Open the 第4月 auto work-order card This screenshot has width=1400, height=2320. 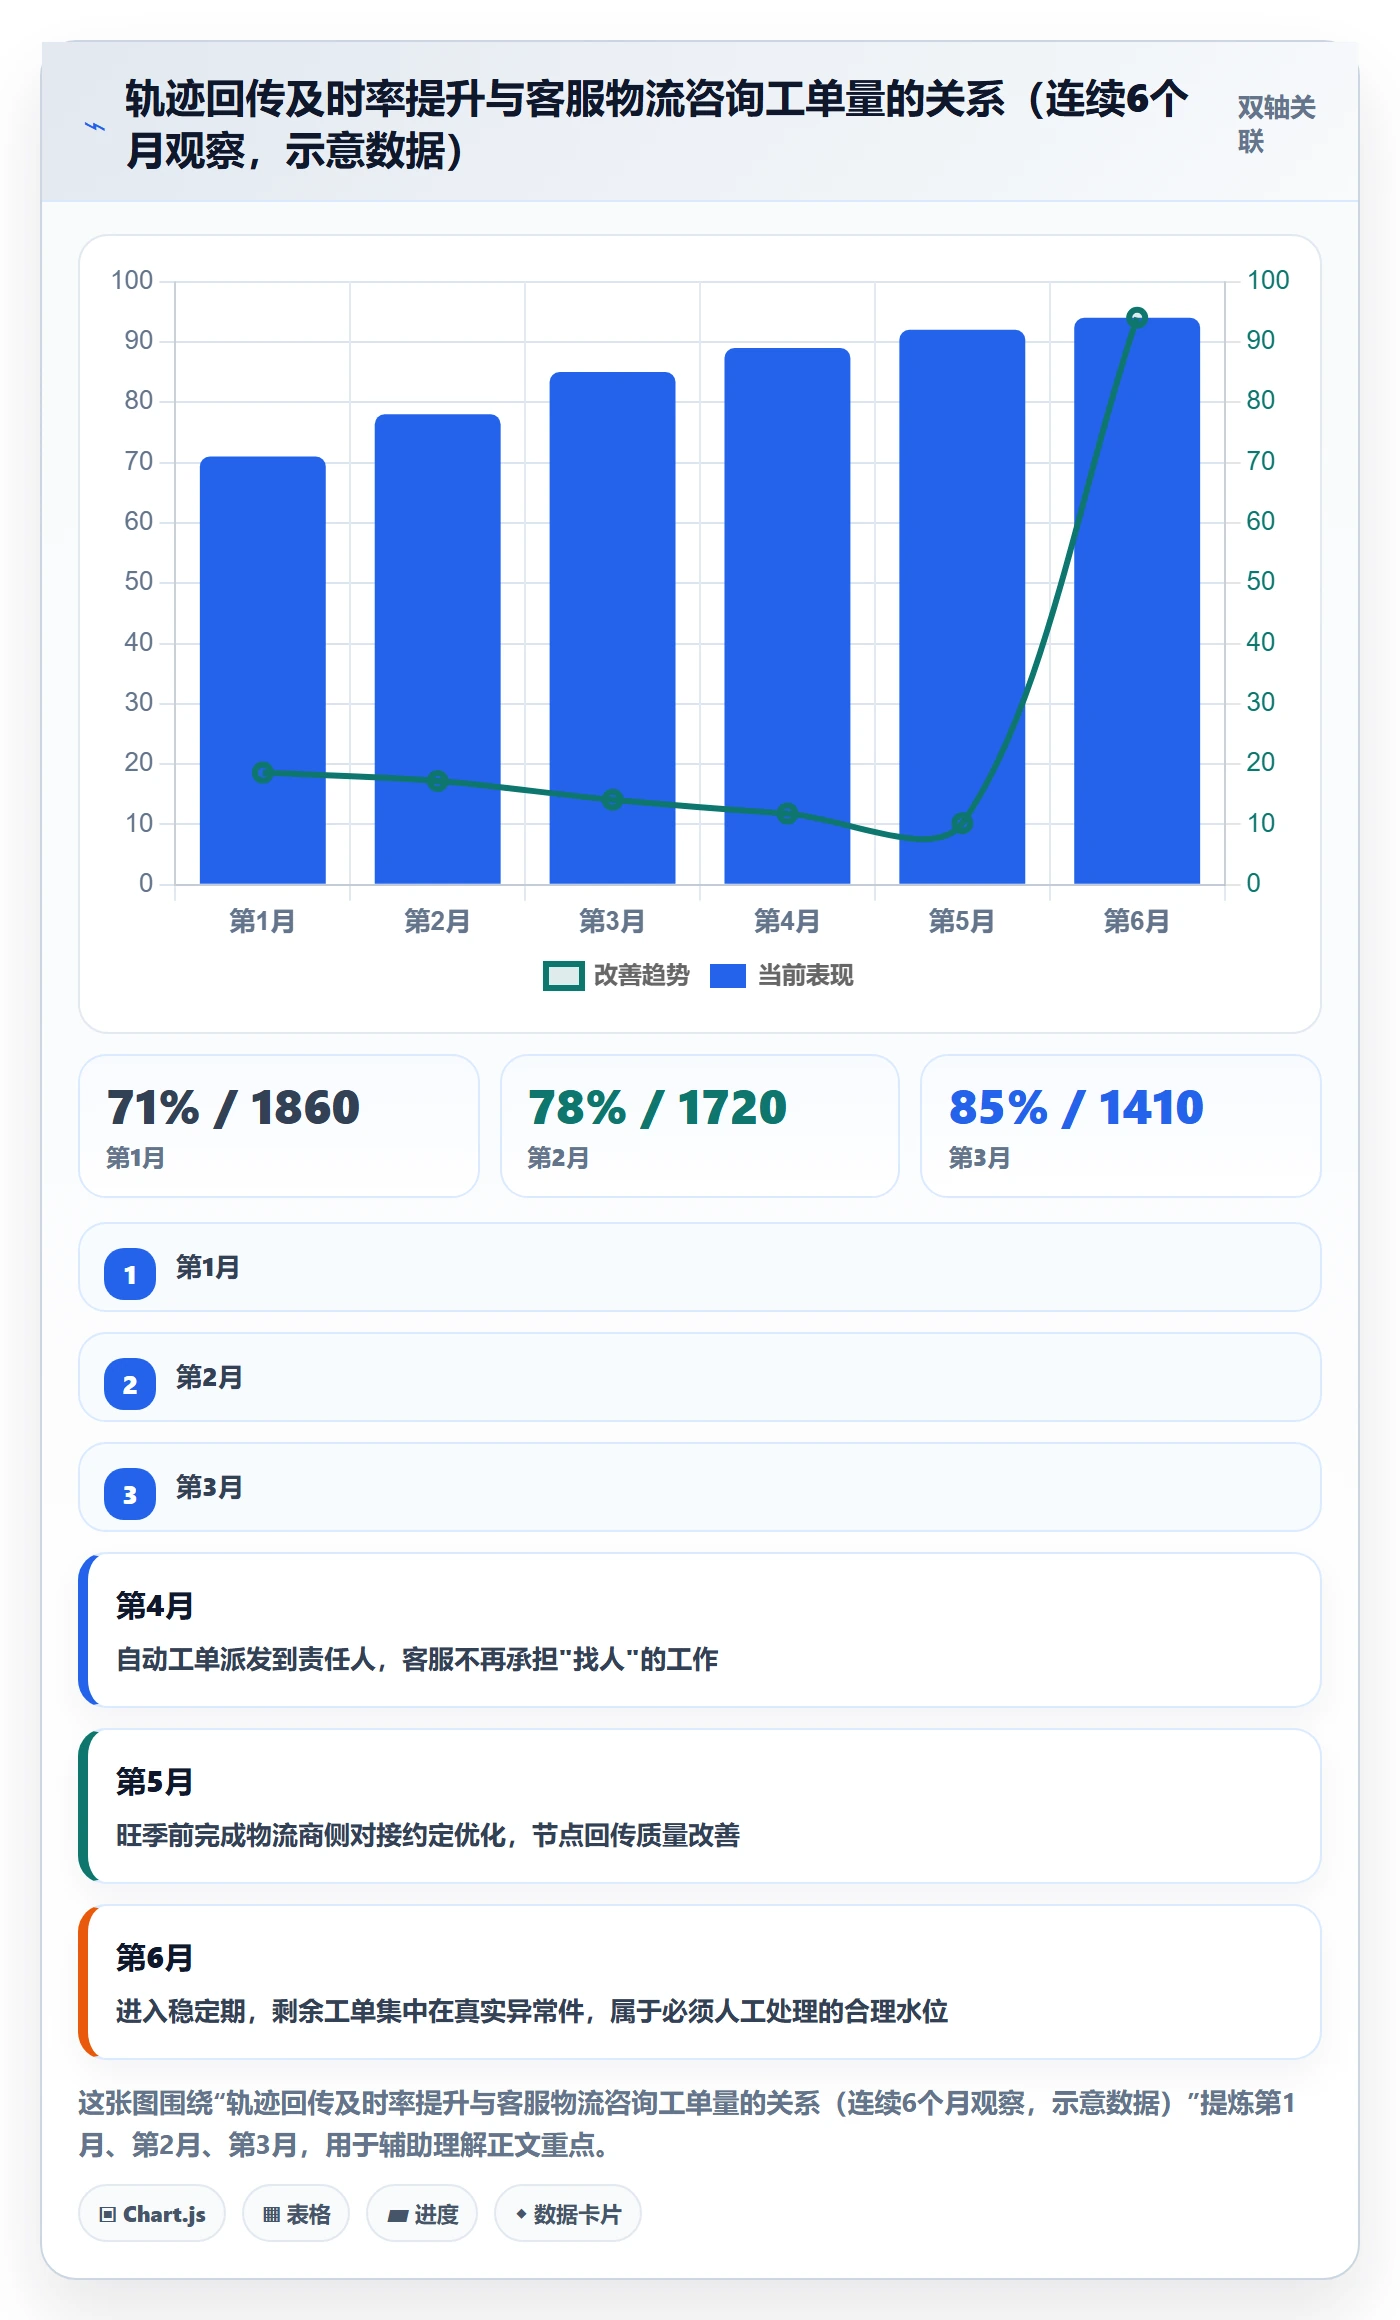(700, 1630)
